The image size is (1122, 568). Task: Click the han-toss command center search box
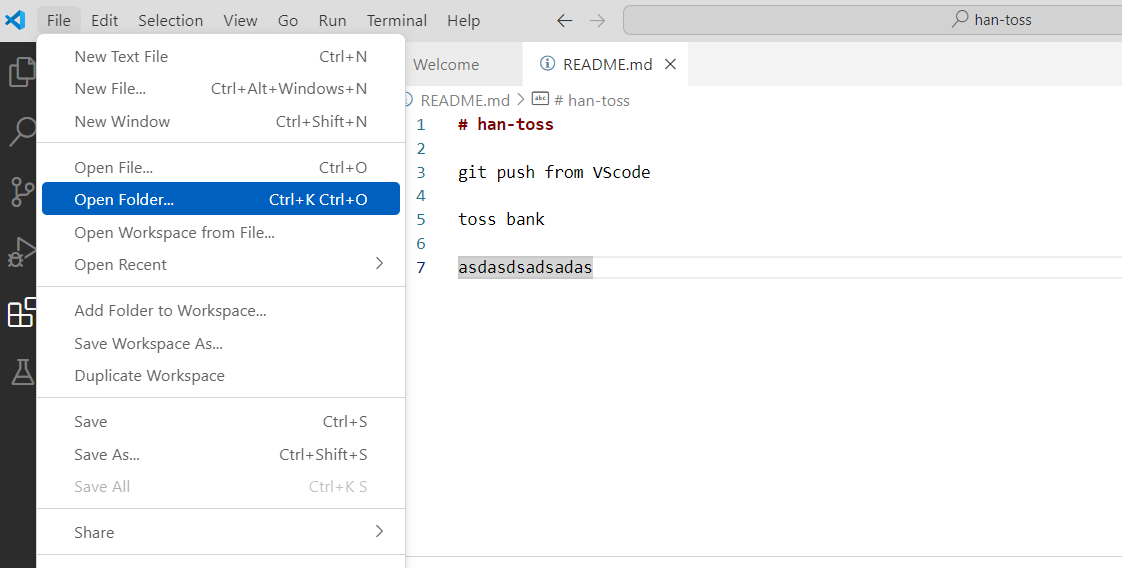872,20
